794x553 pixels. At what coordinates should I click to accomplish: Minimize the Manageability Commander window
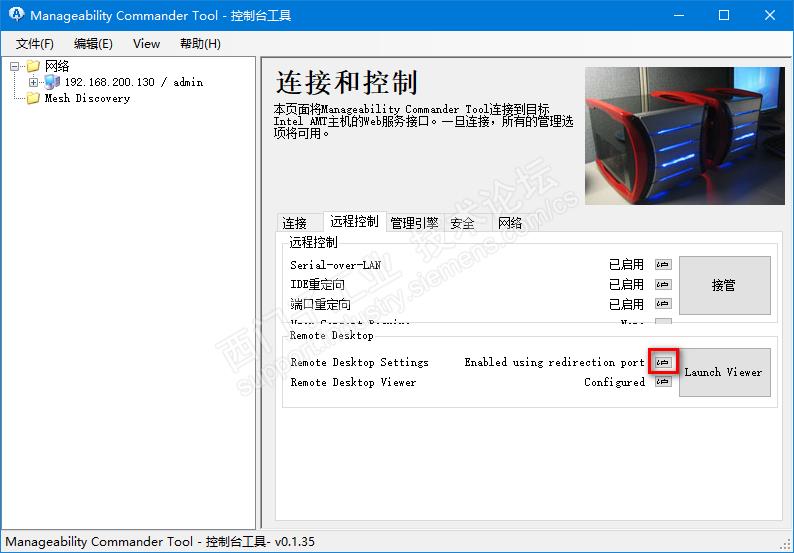pyautogui.click(x=680, y=15)
